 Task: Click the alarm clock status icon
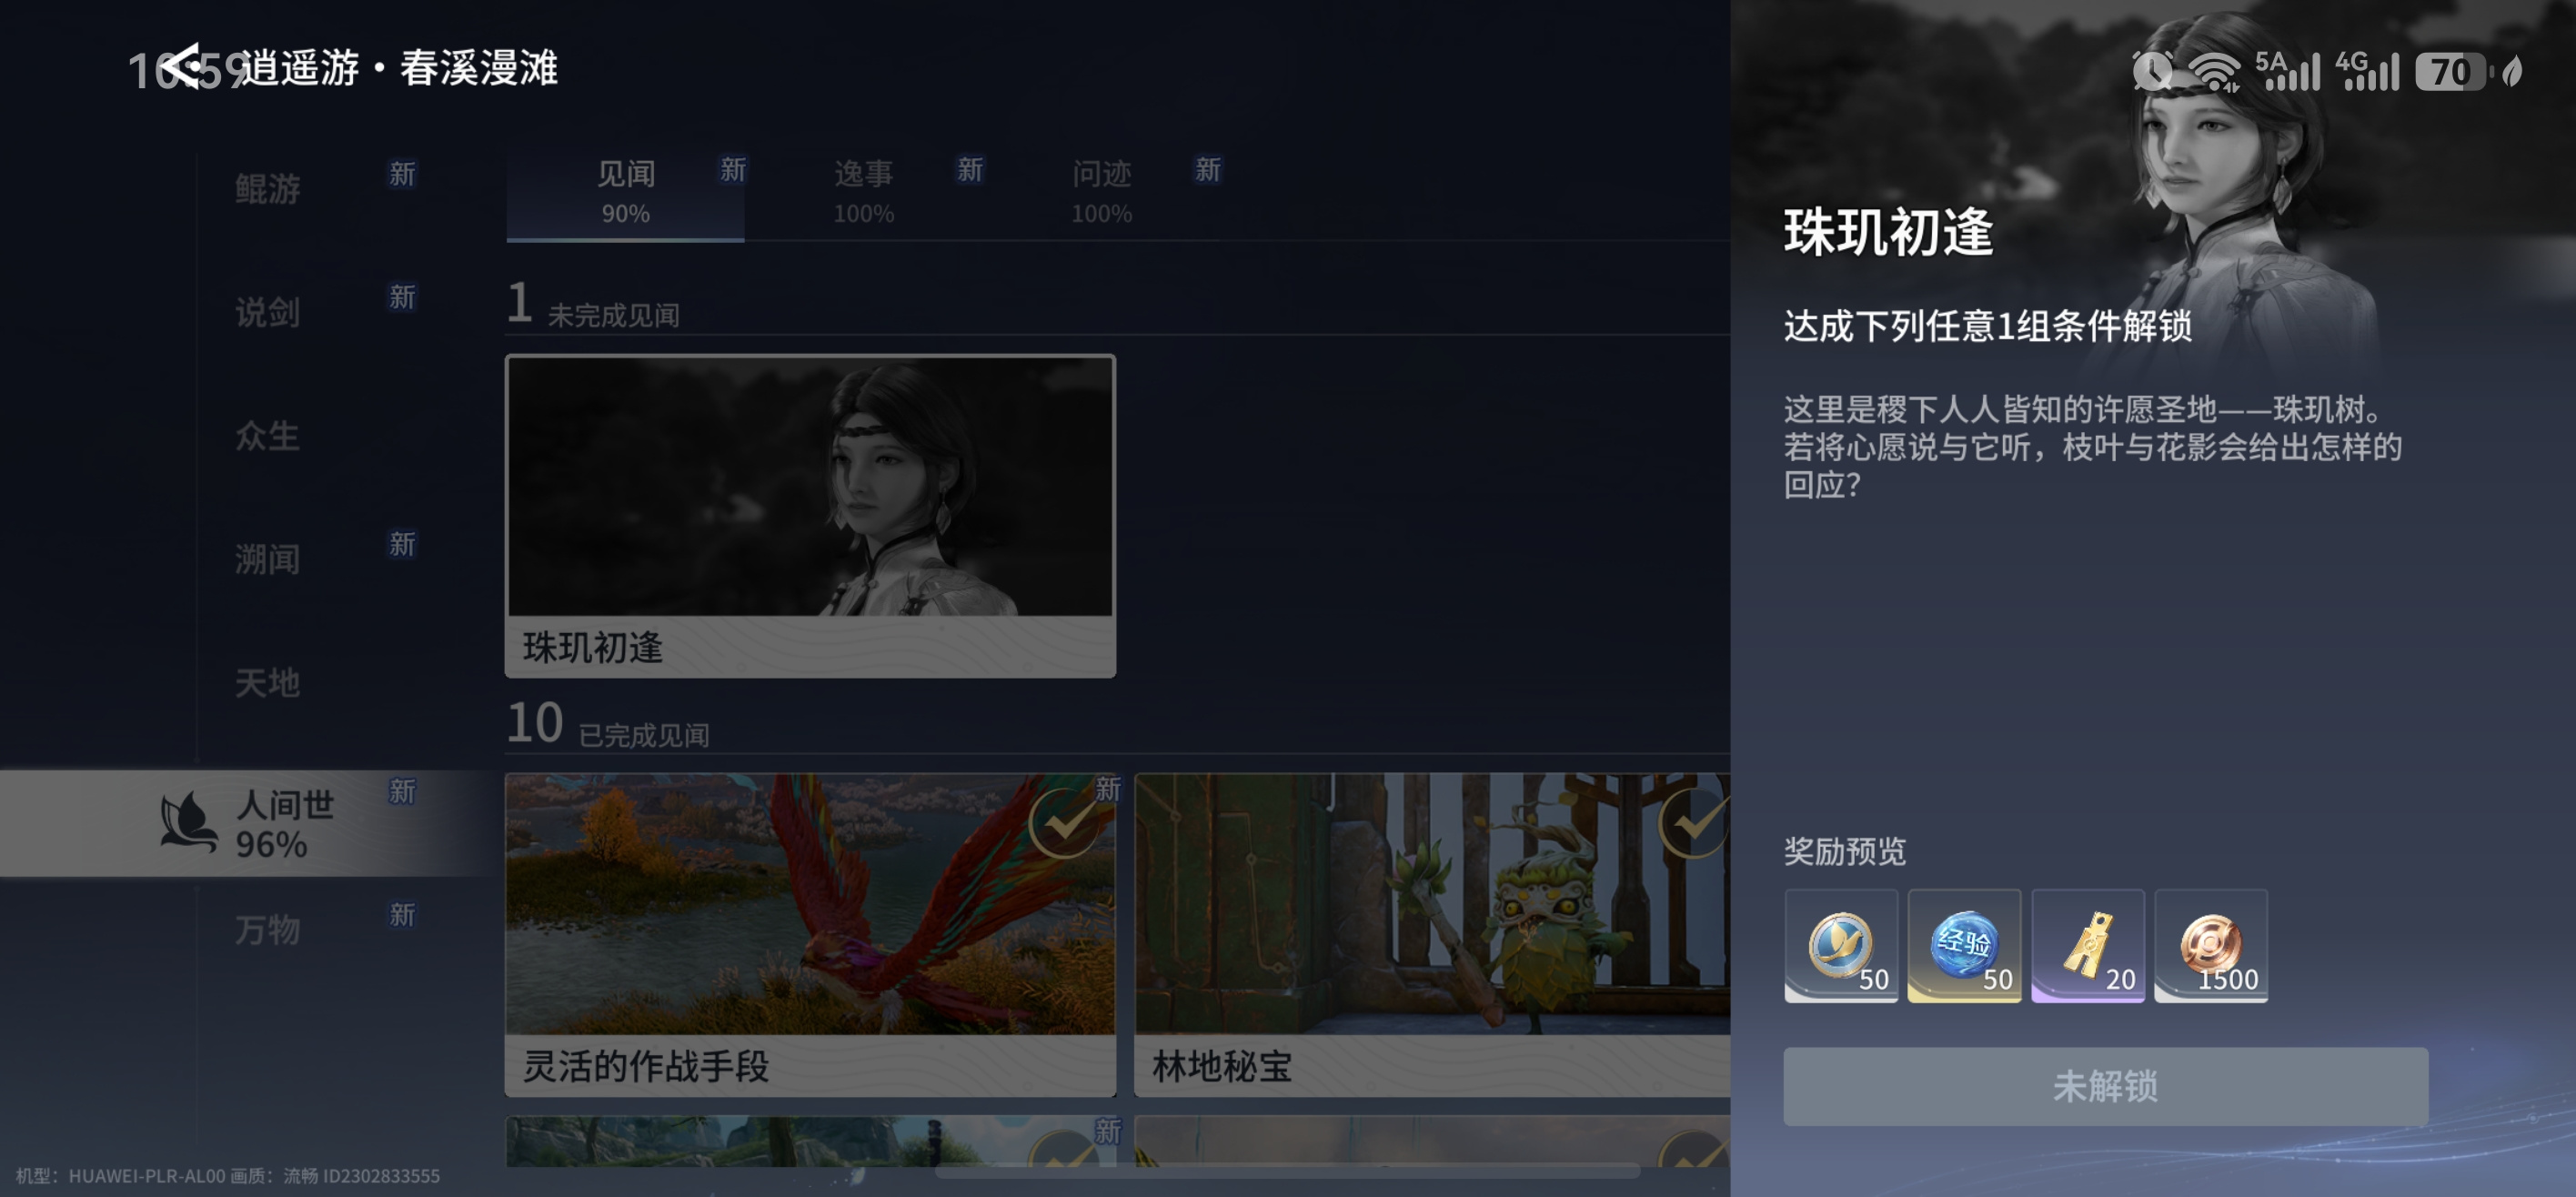(x=2152, y=71)
